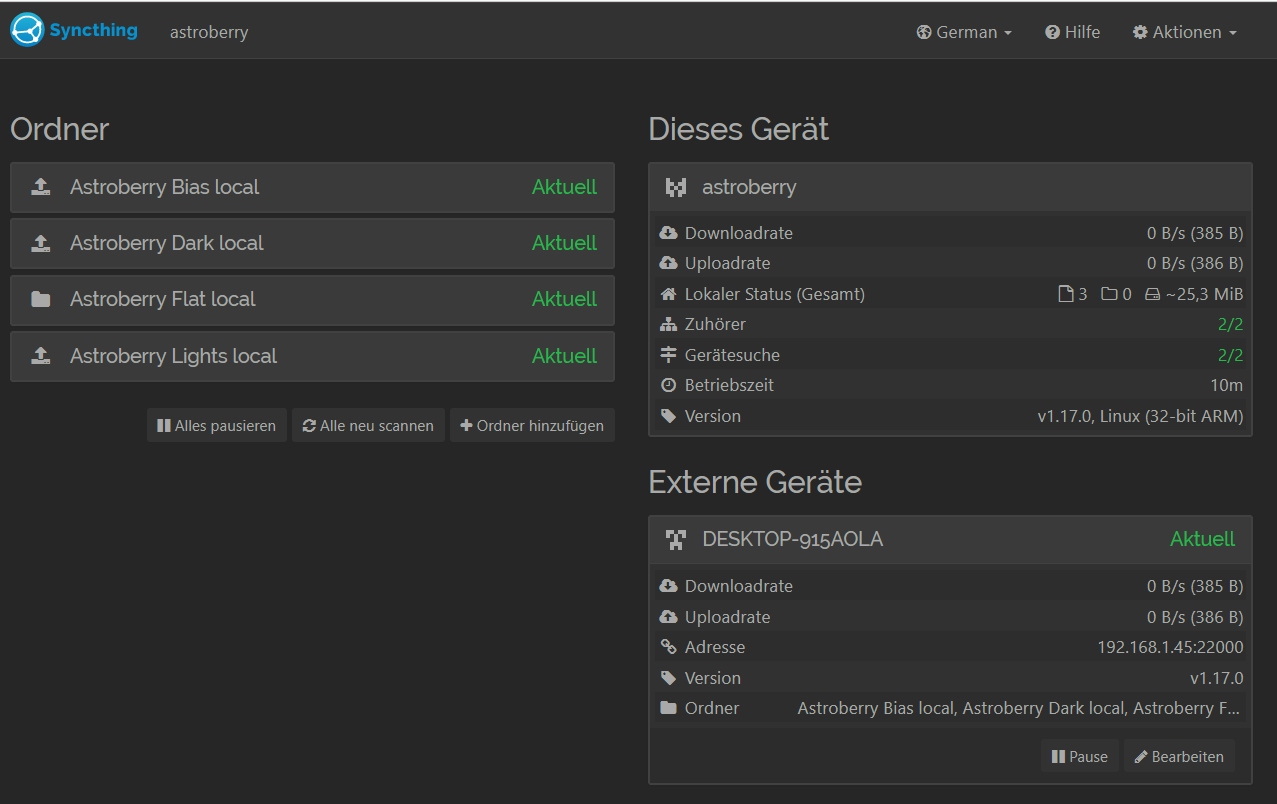Click Downloadrate cloud icon under Dieses Gerät
The width and height of the screenshot is (1277, 804).
(669, 233)
